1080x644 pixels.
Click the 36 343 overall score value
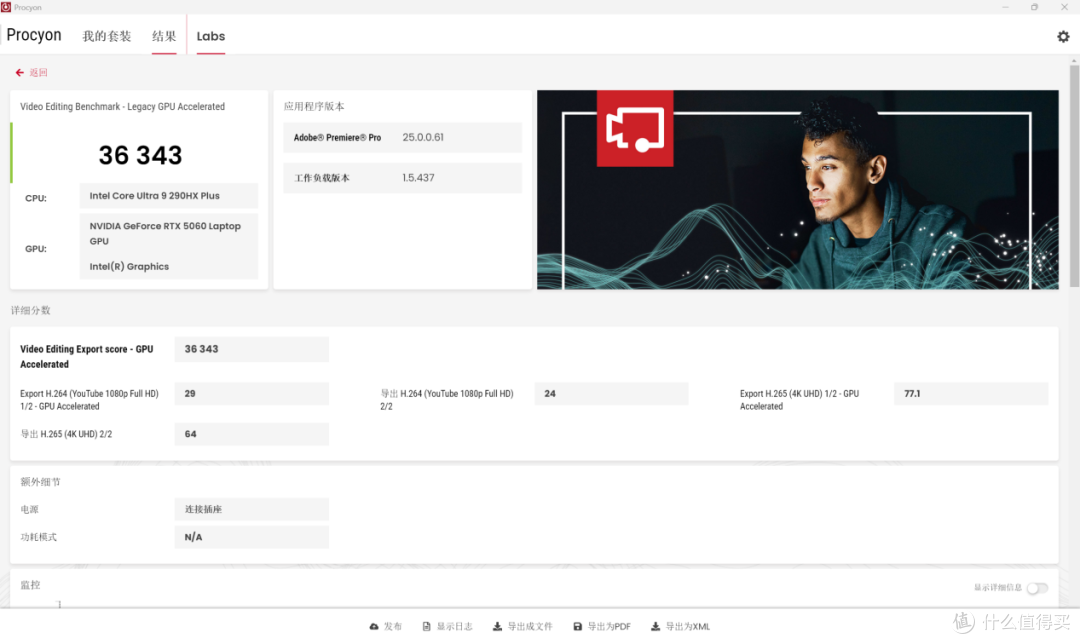[x=141, y=155]
